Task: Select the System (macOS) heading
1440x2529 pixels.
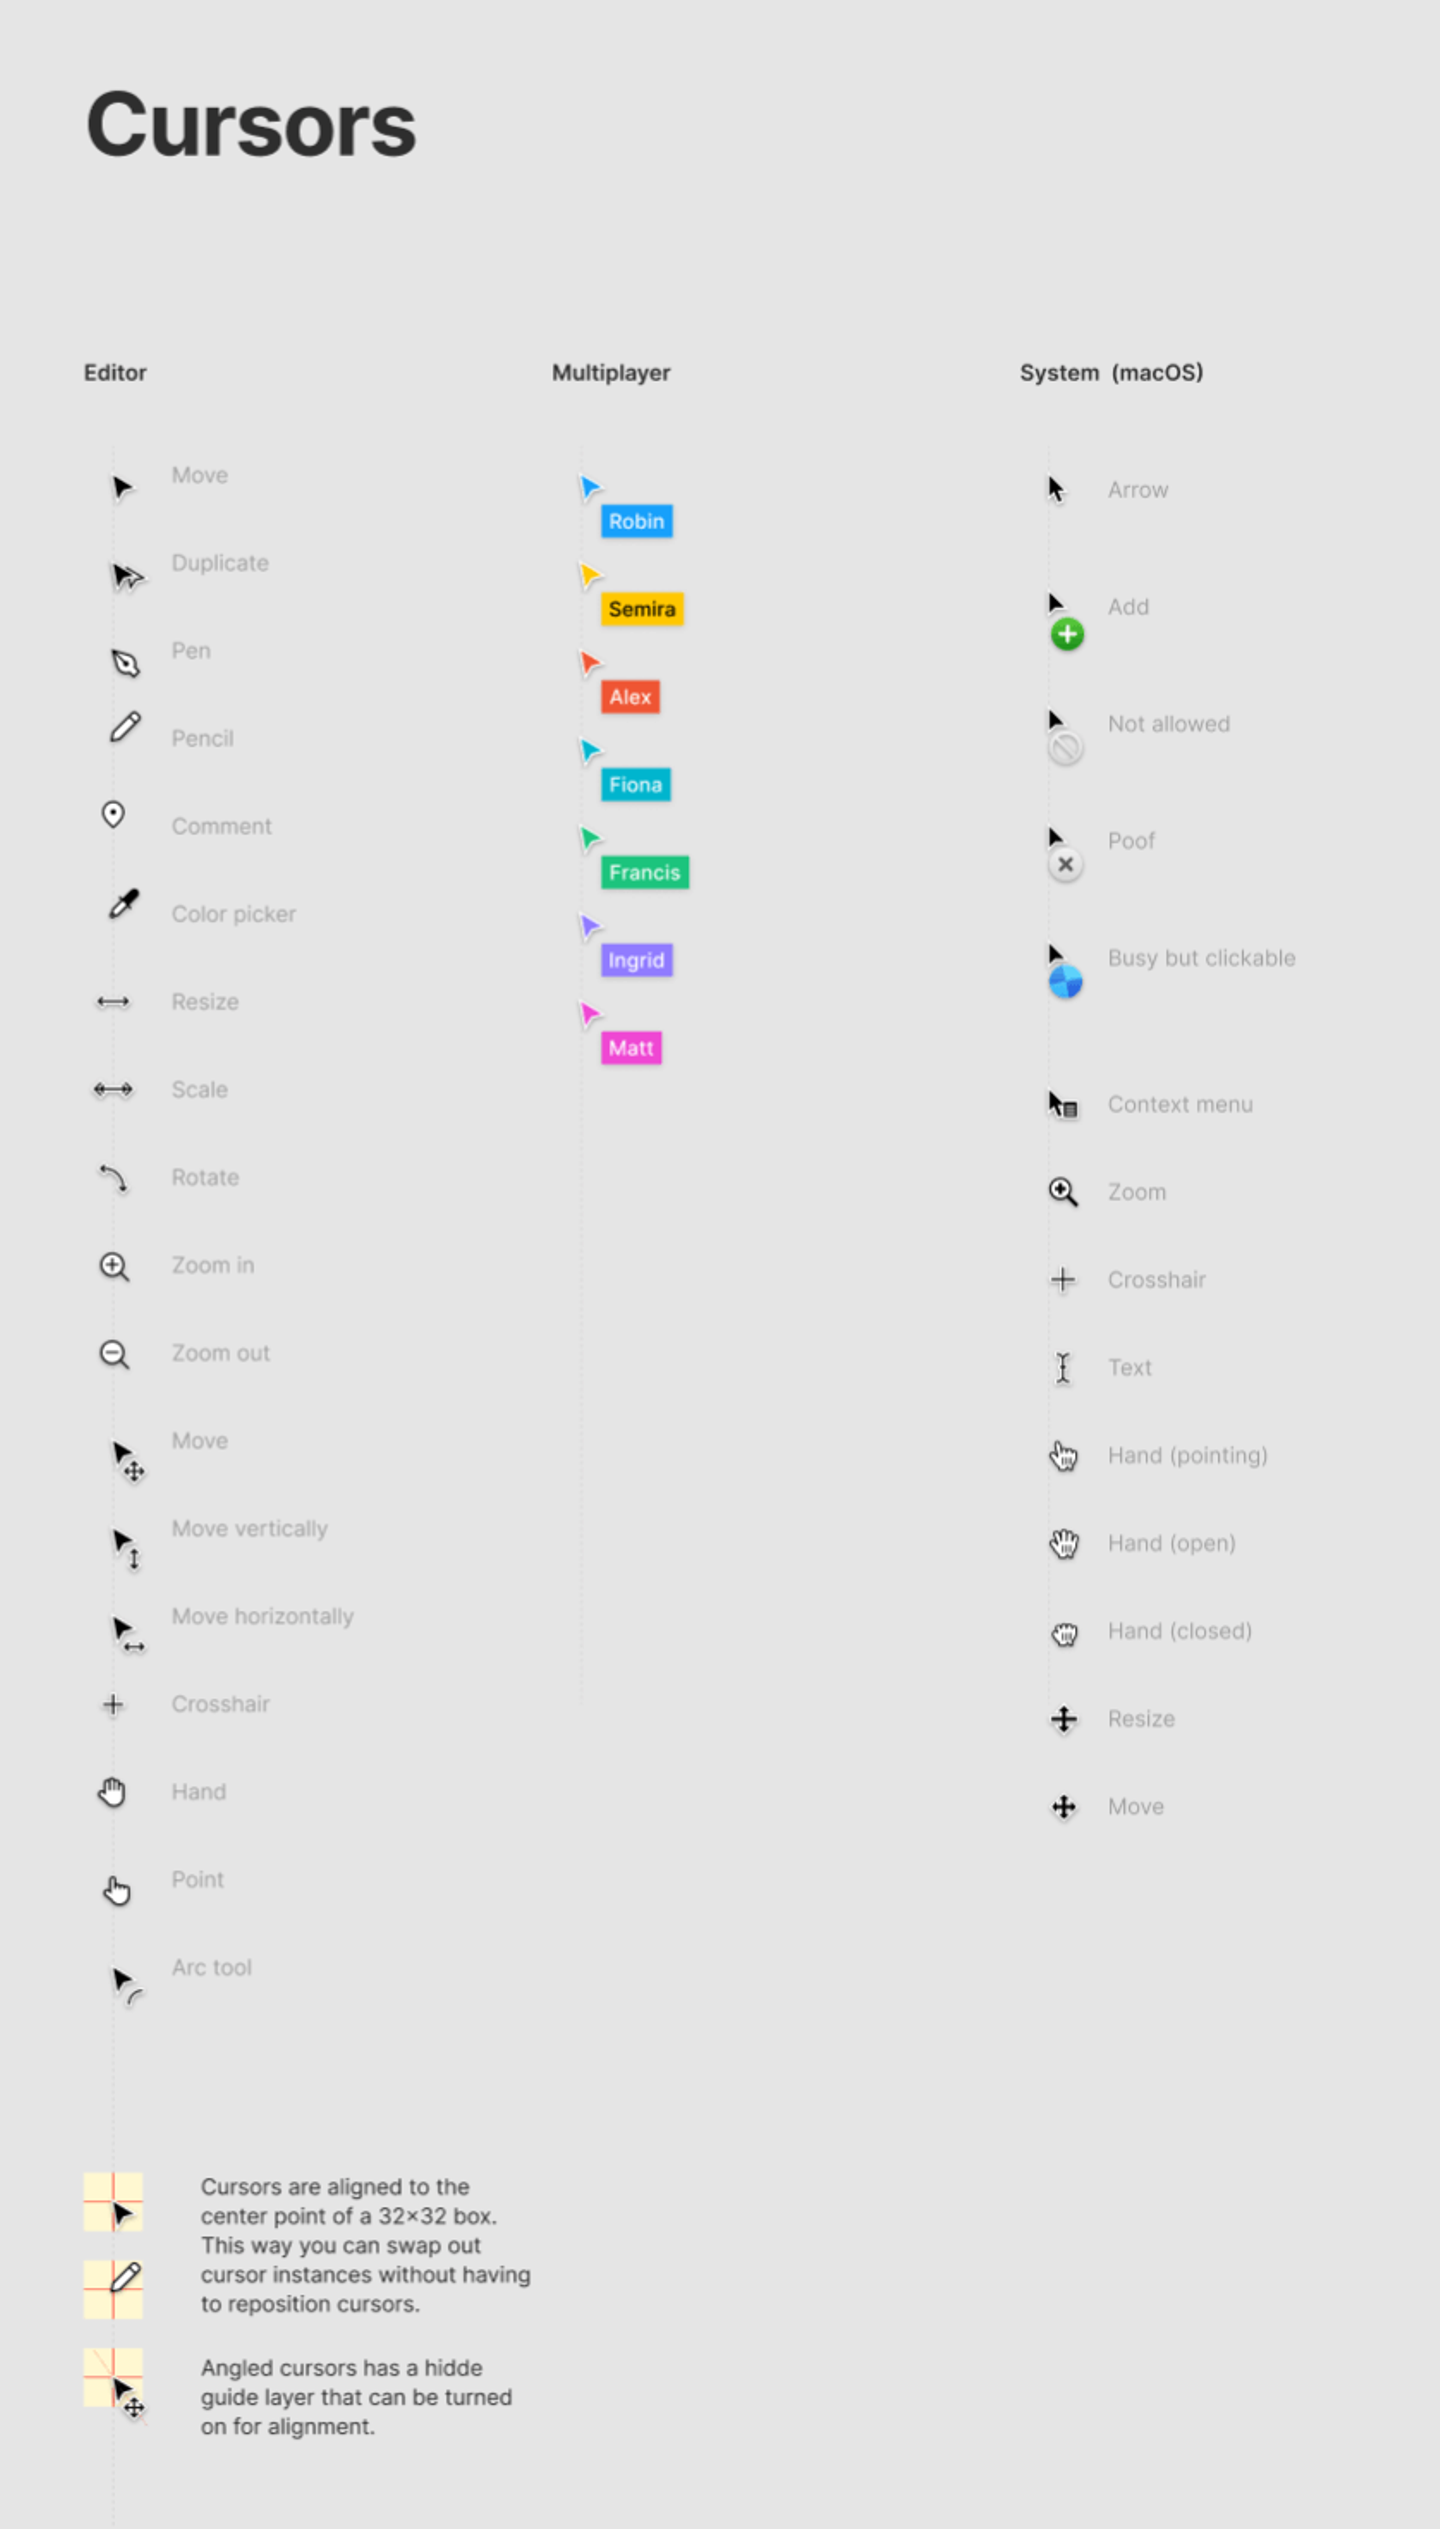Action: click(1111, 373)
